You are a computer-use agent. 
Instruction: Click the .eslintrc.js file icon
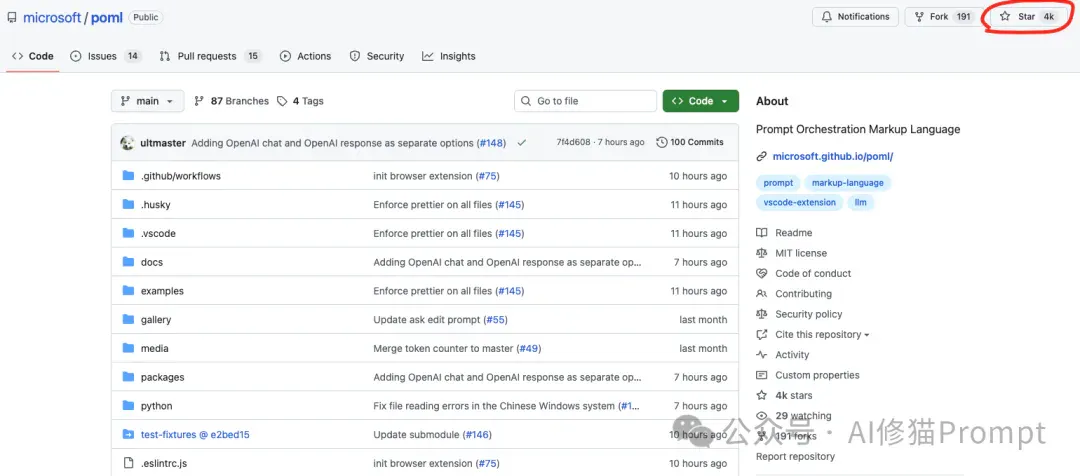coord(128,463)
